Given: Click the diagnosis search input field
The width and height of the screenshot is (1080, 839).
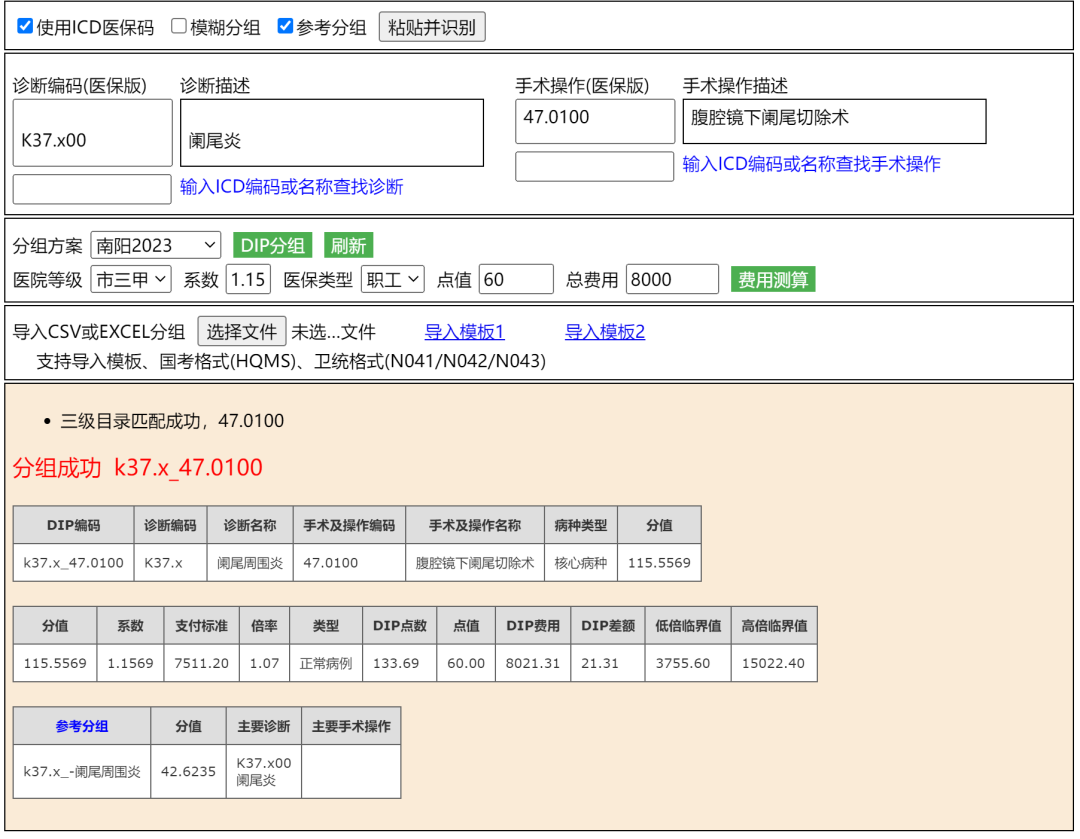Looking at the screenshot, I should tap(92, 188).
